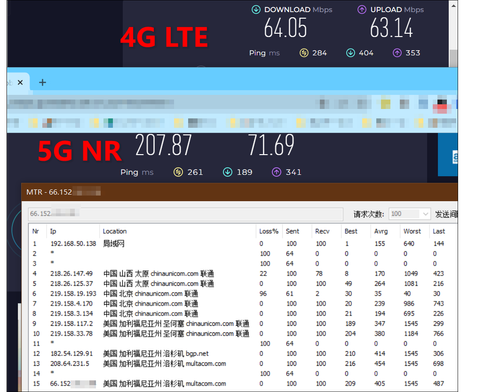Click the 4G upload speed icon
The width and height of the screenshot is (500, 392).
pos(362,10)
